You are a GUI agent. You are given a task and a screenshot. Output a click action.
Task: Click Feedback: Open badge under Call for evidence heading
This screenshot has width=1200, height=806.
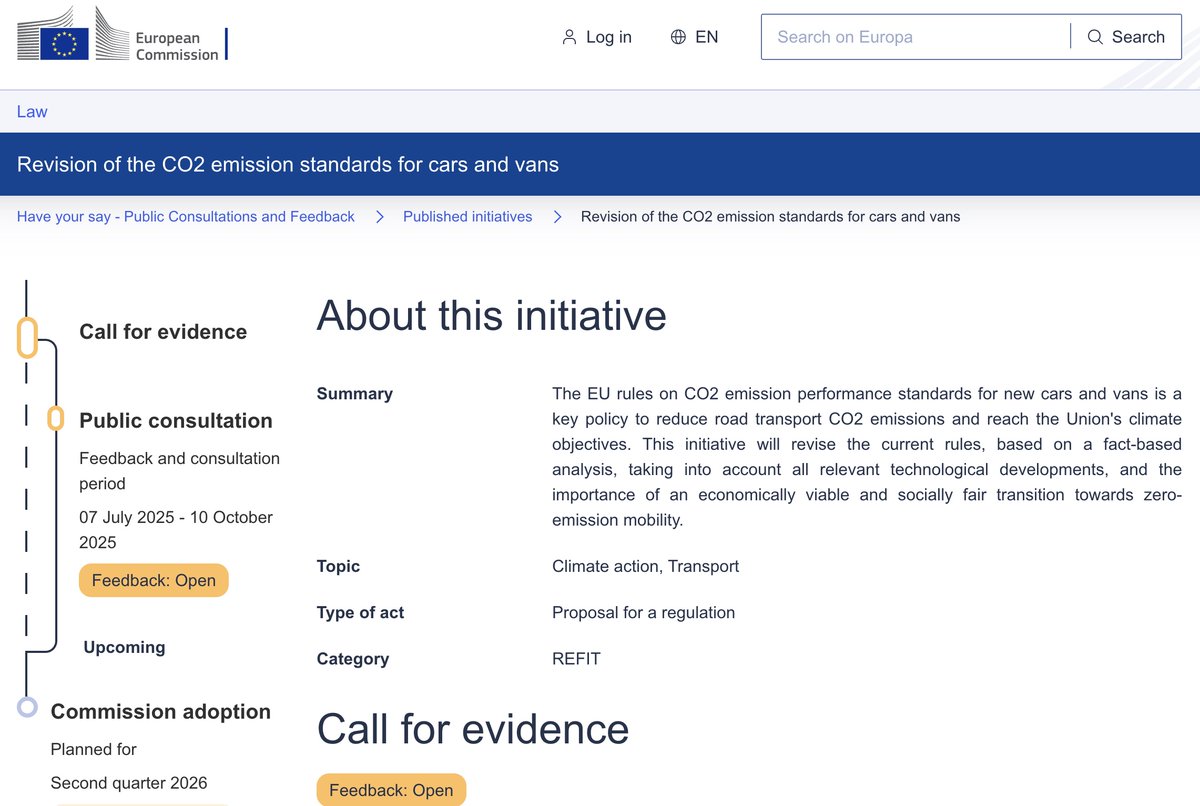(x=391, y=789)
